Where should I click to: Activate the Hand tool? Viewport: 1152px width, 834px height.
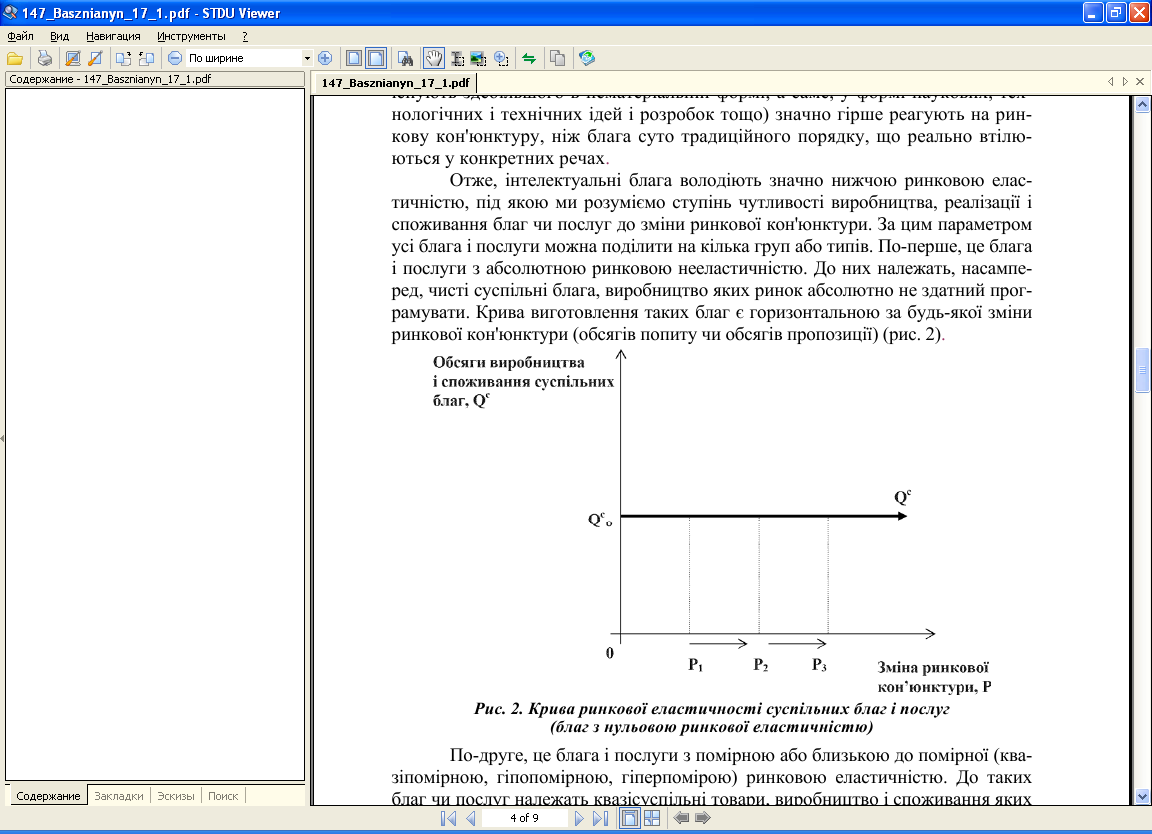pyautogui.click(x=433, y=58)
